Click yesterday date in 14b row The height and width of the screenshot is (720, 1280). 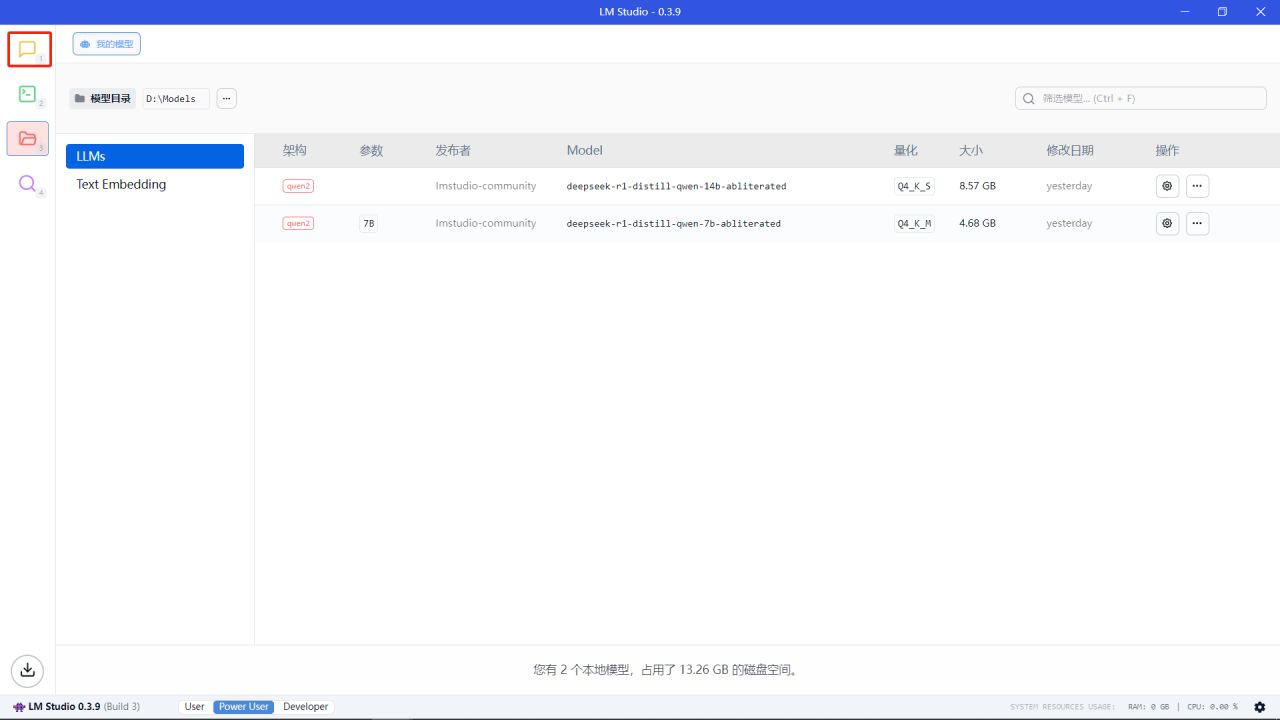point(1069,186)
